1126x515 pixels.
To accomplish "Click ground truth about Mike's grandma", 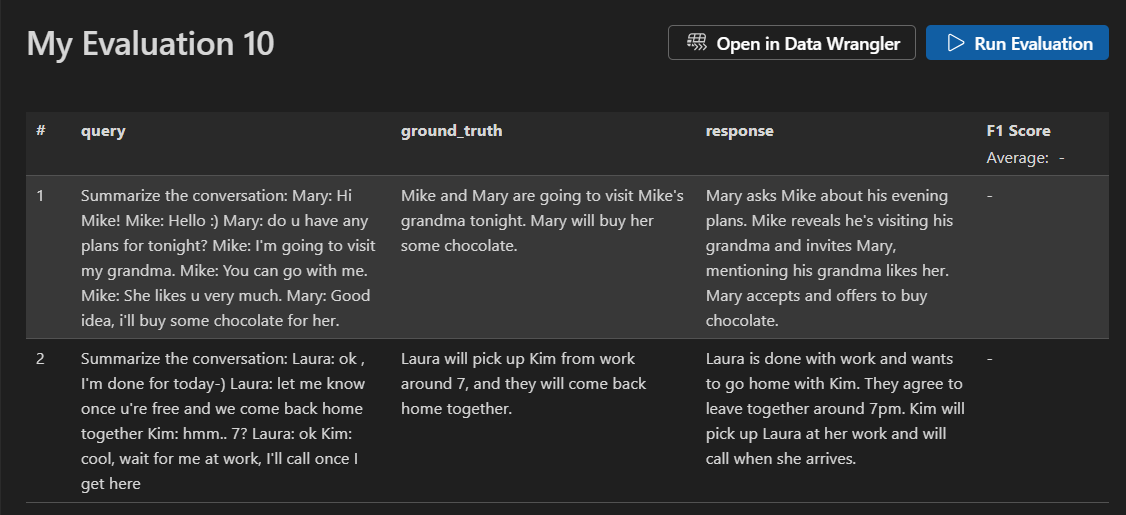I will coord(542,220).
